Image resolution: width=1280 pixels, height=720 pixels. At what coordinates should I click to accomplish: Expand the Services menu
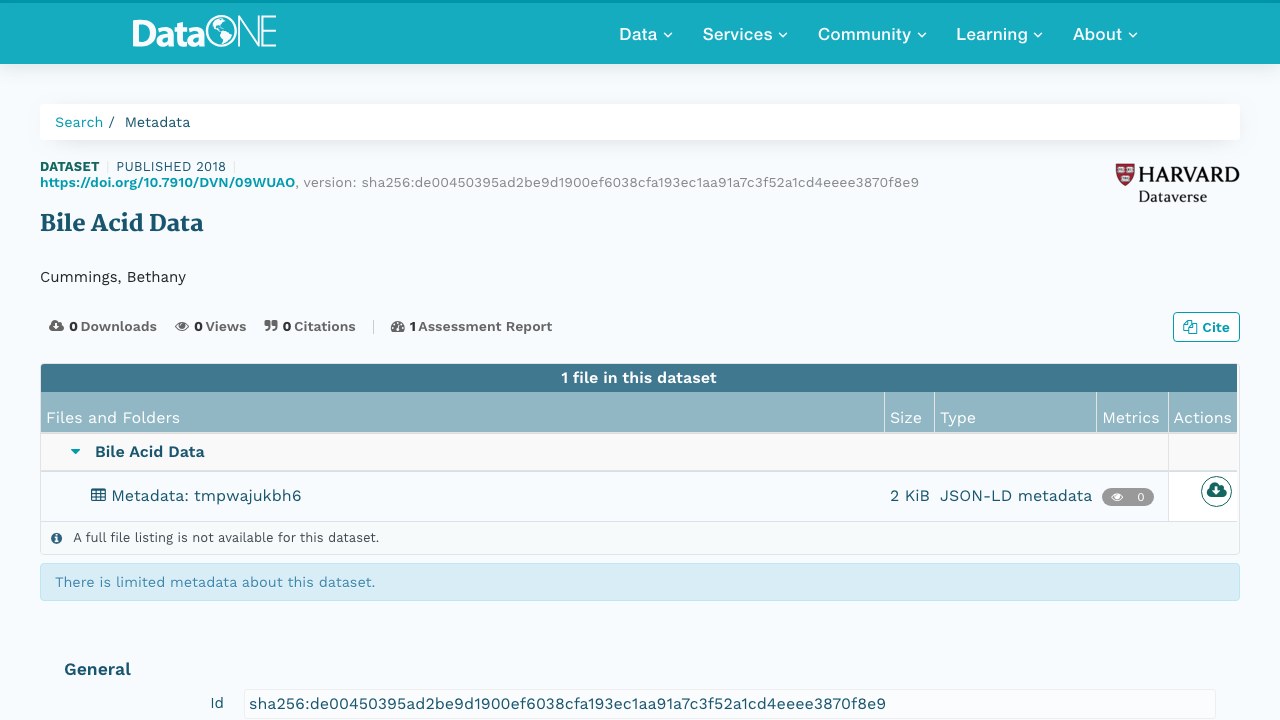745,34
